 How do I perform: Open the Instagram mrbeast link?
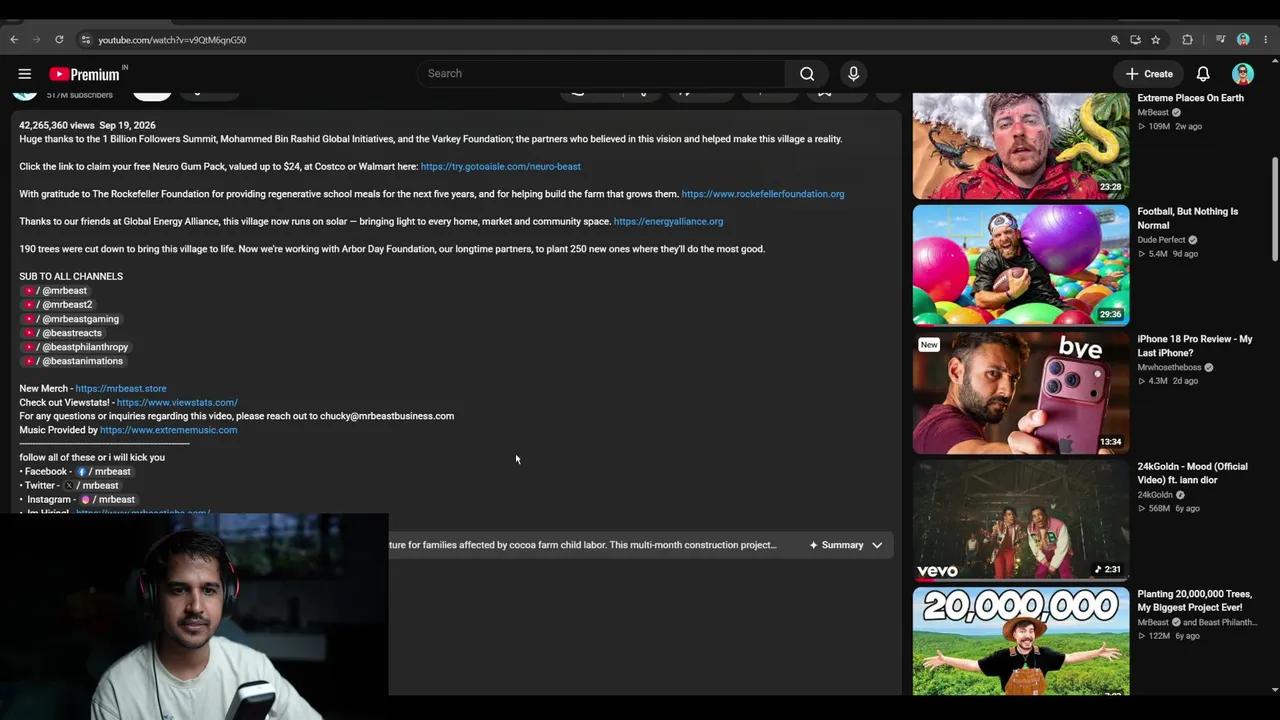point(108,500)
